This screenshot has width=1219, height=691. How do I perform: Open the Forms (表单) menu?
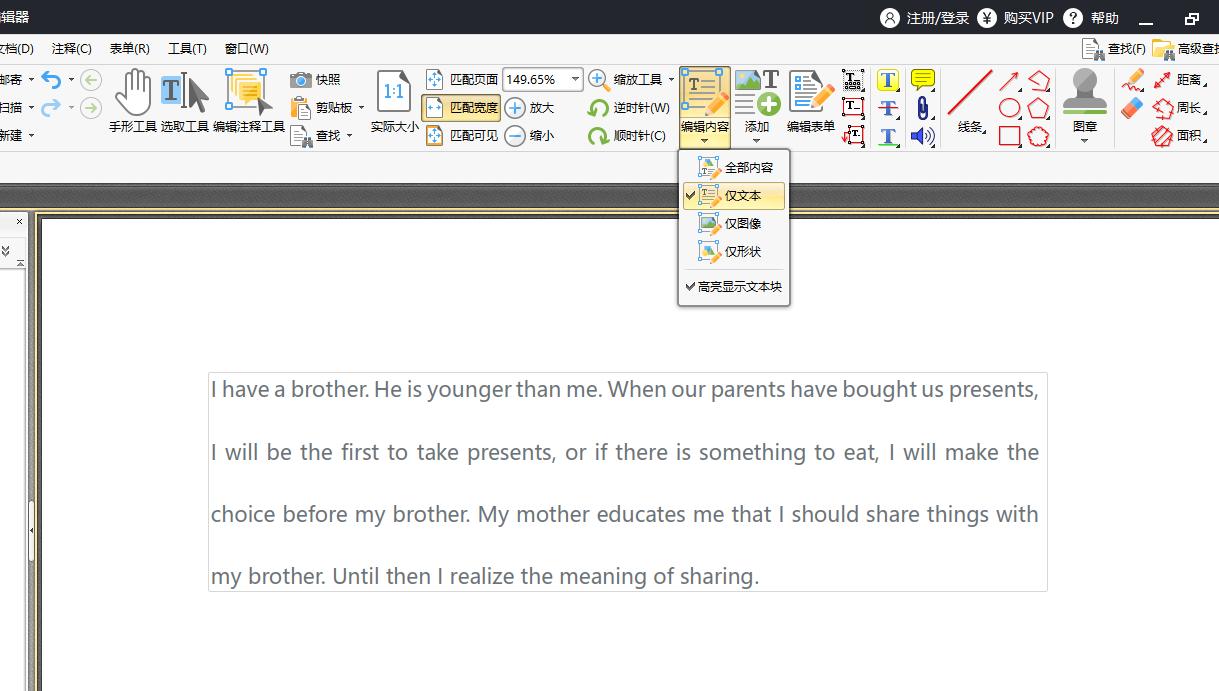129,48
